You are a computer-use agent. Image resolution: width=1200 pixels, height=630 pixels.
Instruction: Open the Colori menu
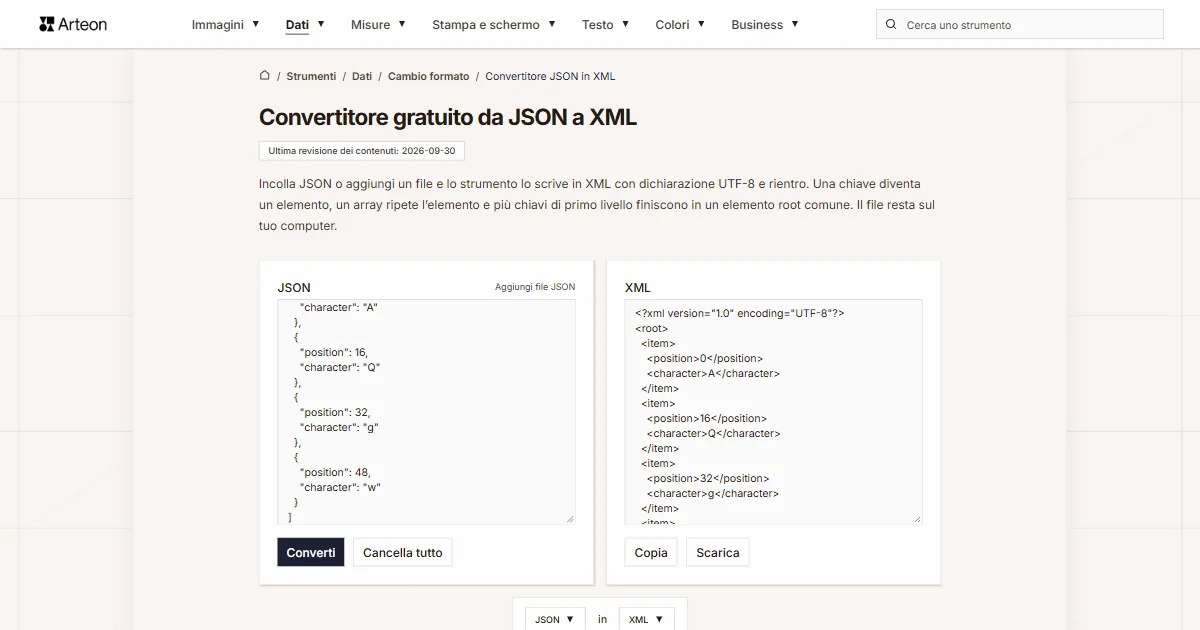(680, 24)
